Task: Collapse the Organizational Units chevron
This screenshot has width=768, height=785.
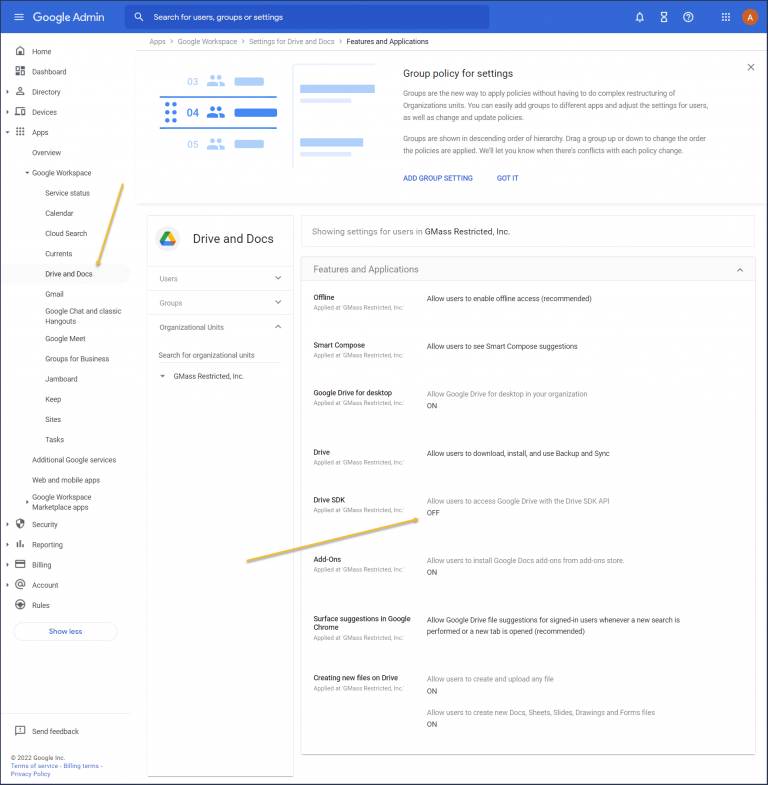Action: coord(278,326)
